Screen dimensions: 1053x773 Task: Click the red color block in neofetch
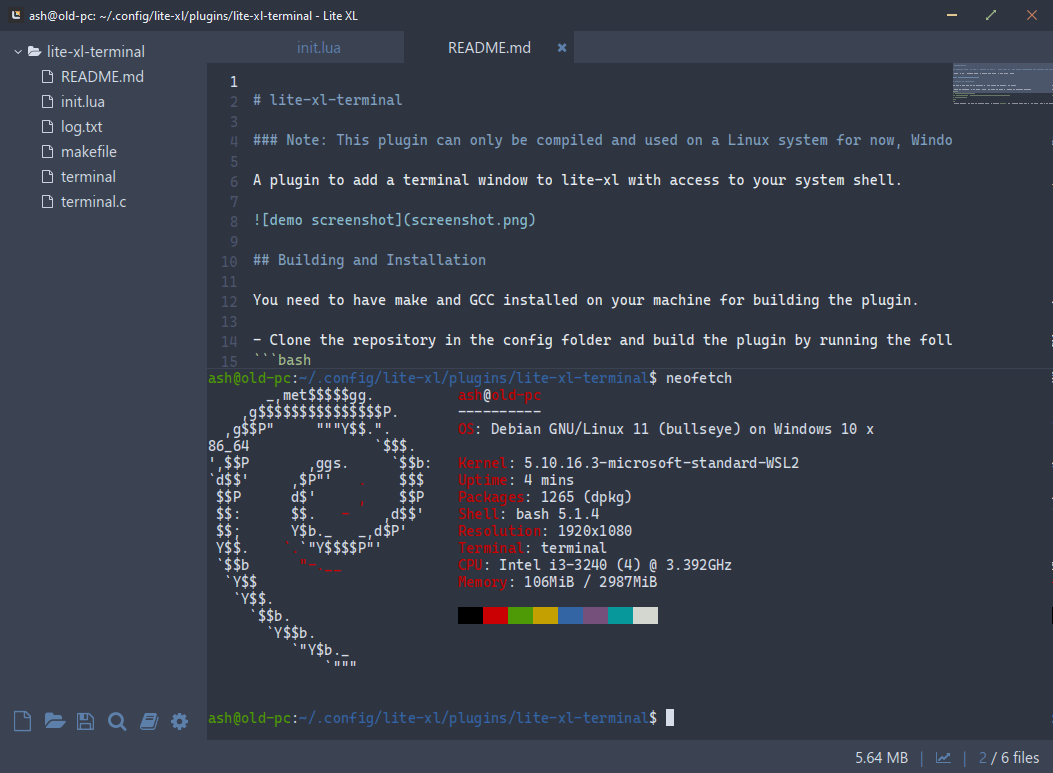tap(495, 615)
